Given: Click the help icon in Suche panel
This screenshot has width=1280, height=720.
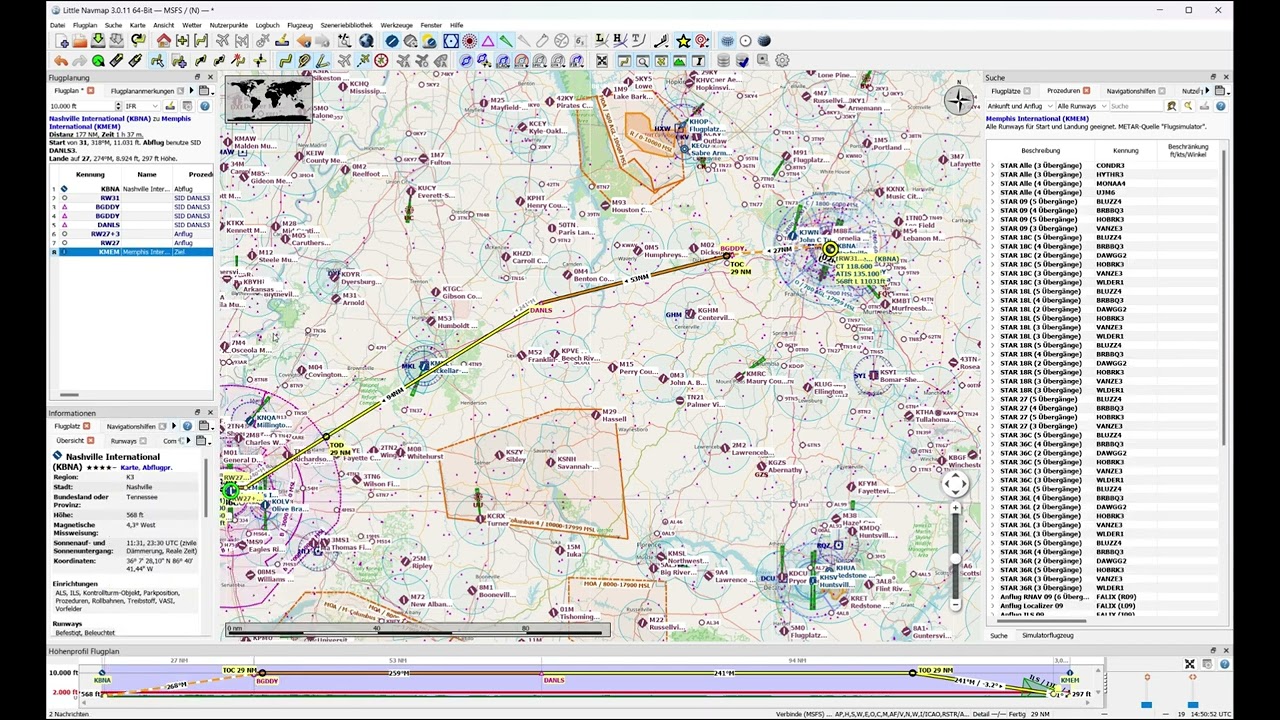Looking at the screenshot, I should click(x=1220, y=106).
